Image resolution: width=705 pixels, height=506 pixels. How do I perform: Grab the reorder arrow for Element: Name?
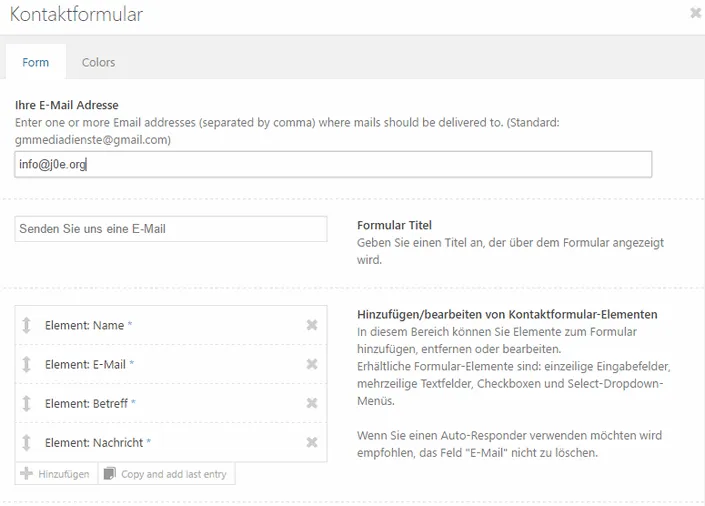(x=27, y=325)
